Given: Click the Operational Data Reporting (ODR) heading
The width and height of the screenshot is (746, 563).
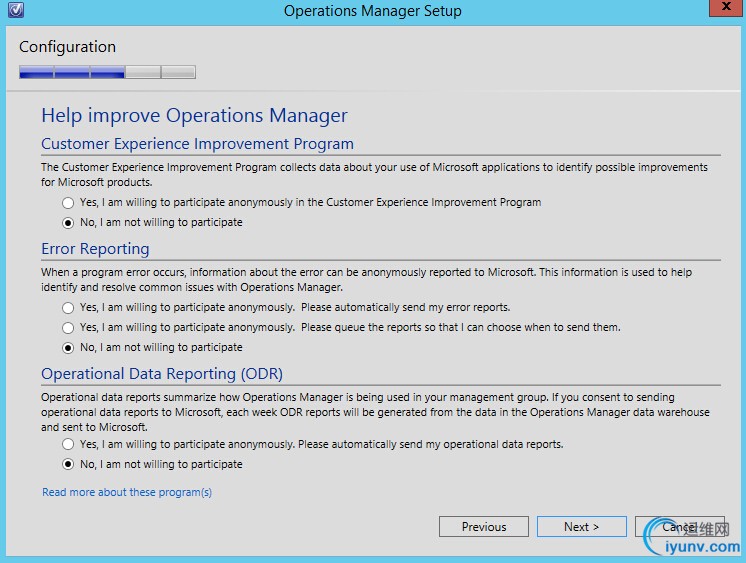Looking at the screenshot, I should [162, 374].
